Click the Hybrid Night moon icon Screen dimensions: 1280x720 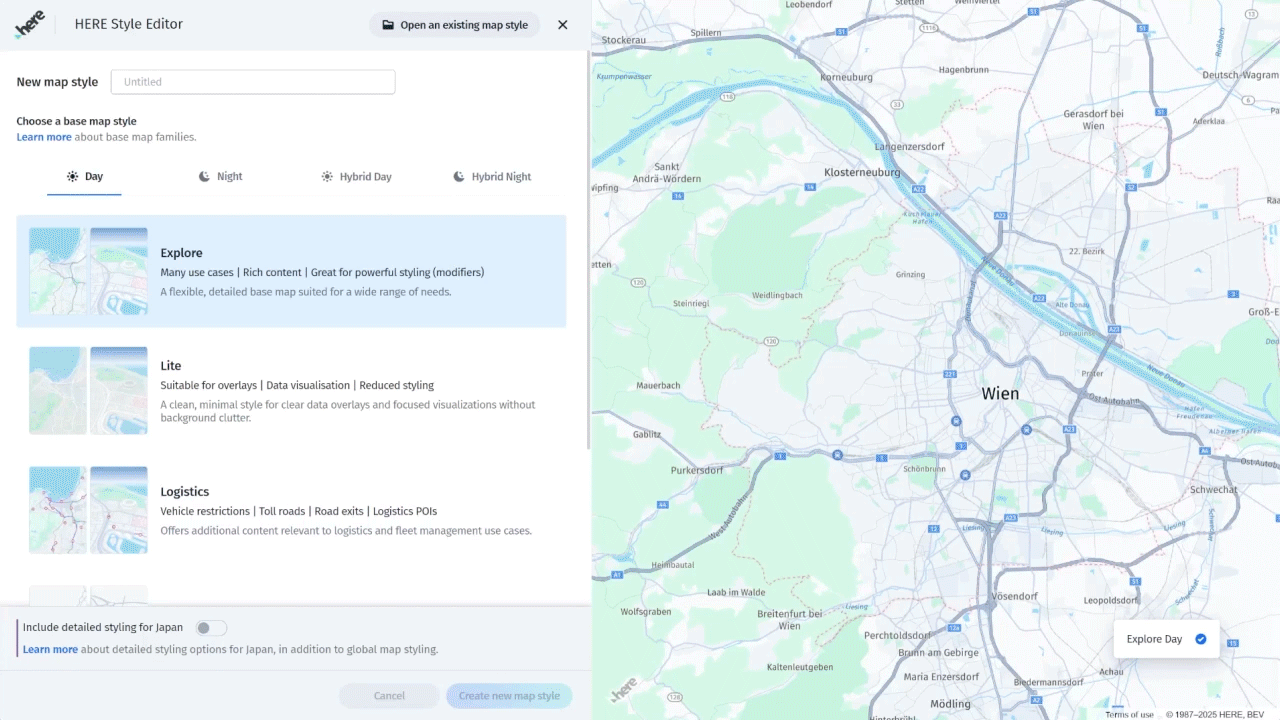pos(459,177)
